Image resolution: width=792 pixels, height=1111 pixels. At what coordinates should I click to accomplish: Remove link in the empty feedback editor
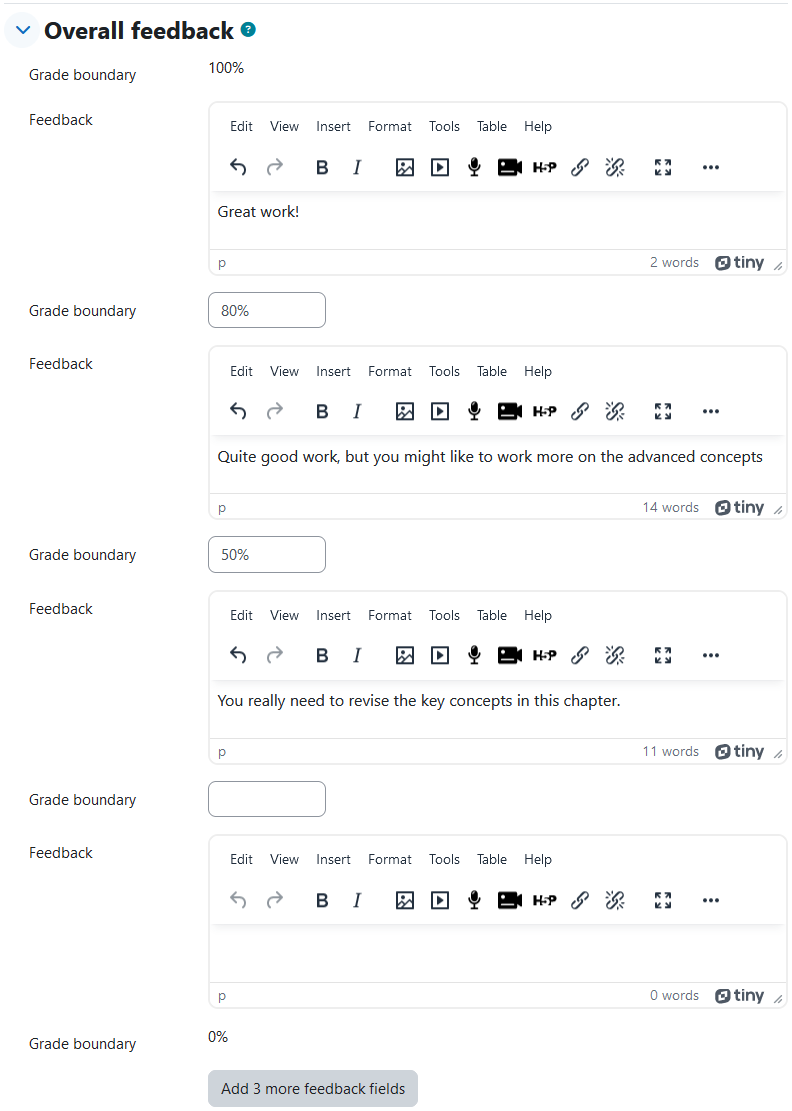(x=615, y=900)
